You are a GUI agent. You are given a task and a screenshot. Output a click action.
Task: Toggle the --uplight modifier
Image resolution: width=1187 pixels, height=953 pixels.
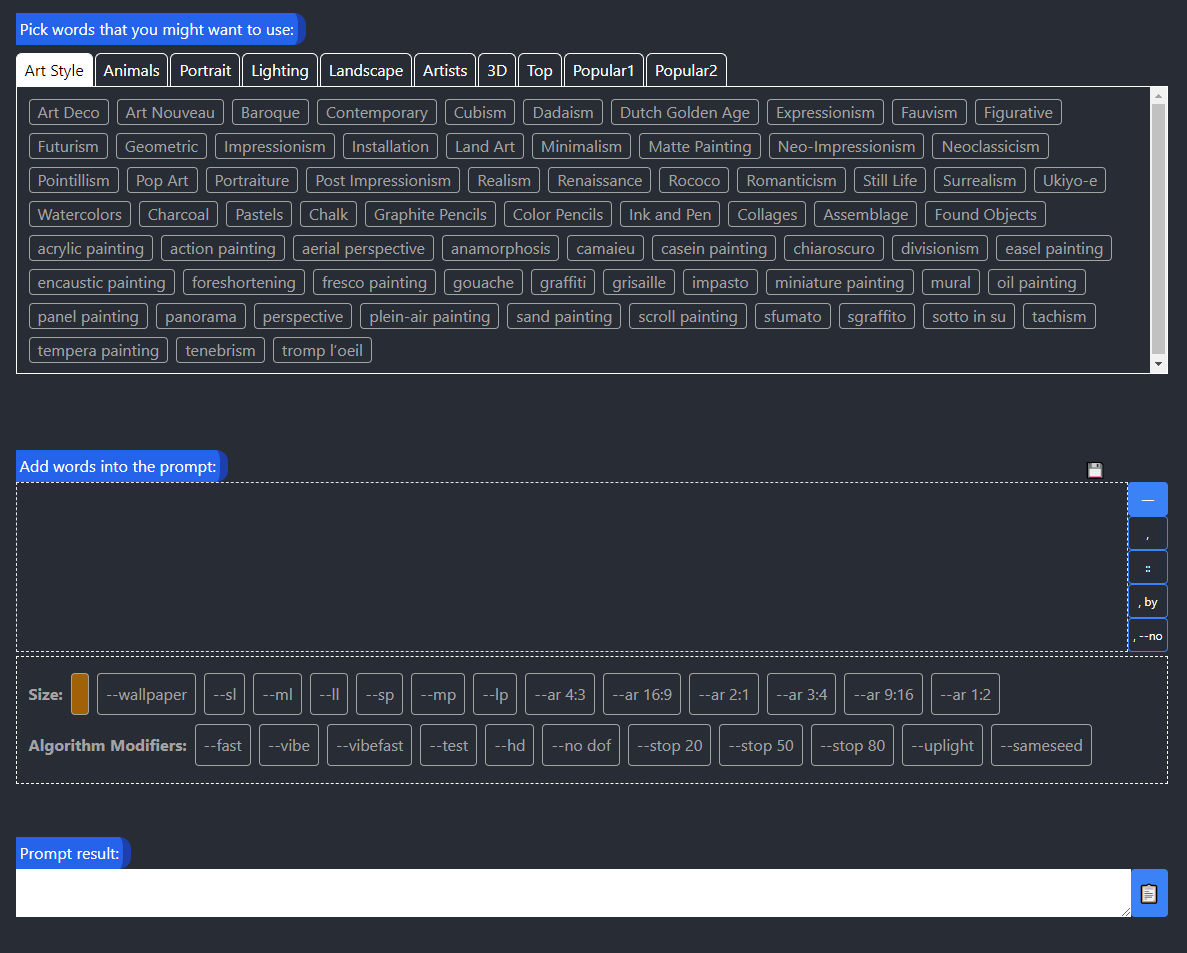click(942, 745)
